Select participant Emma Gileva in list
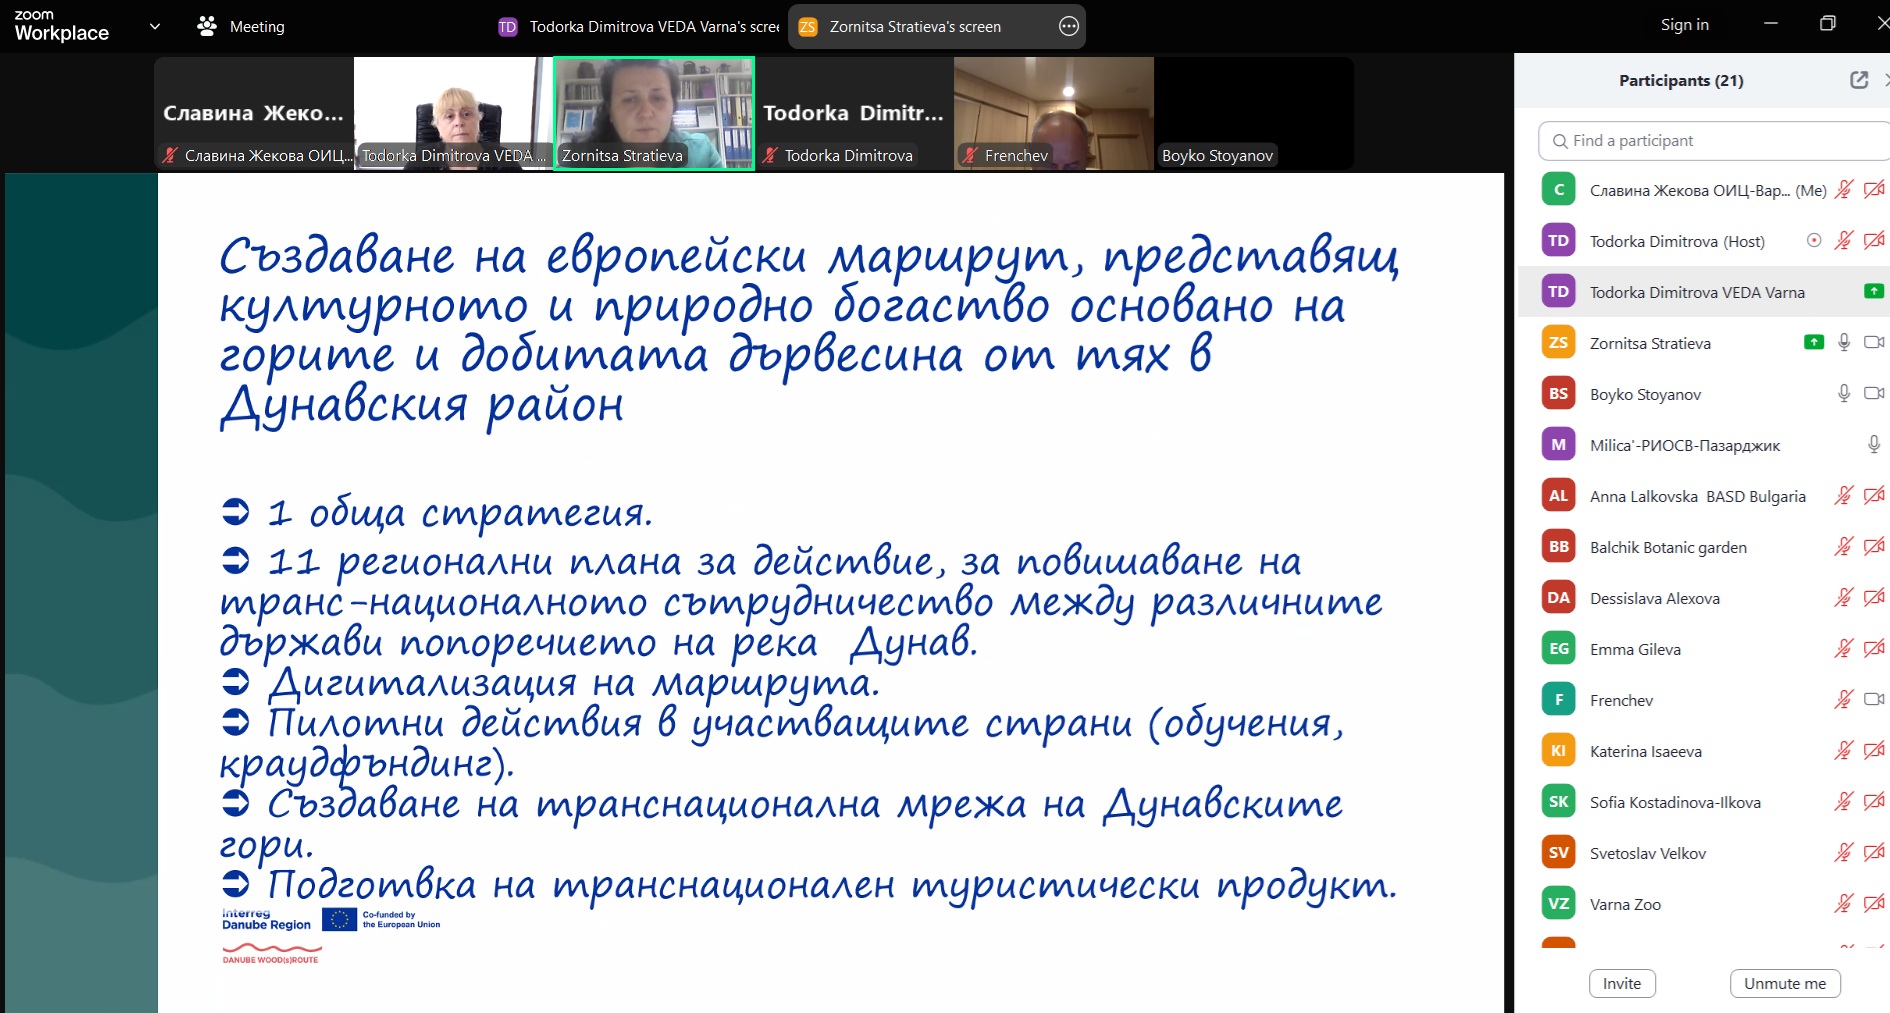The width and height of the screenshot is (1890, 1013). 1704,649
